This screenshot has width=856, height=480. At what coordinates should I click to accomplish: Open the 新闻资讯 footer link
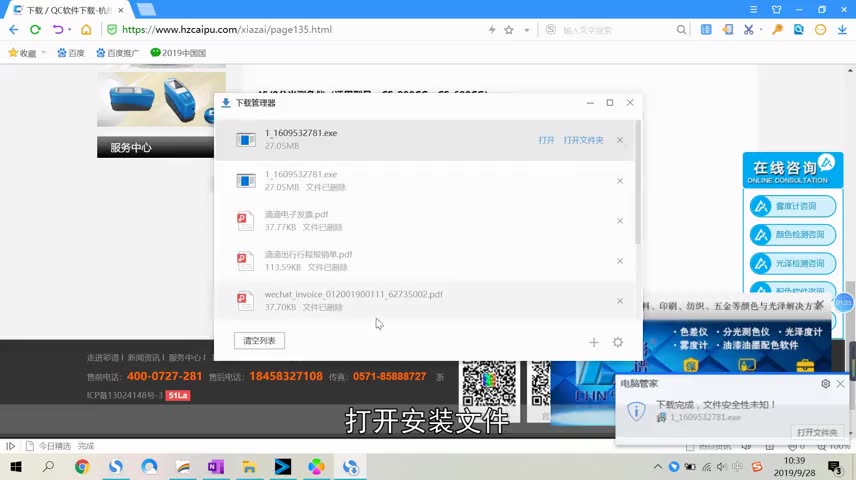[x=143, y=358]
